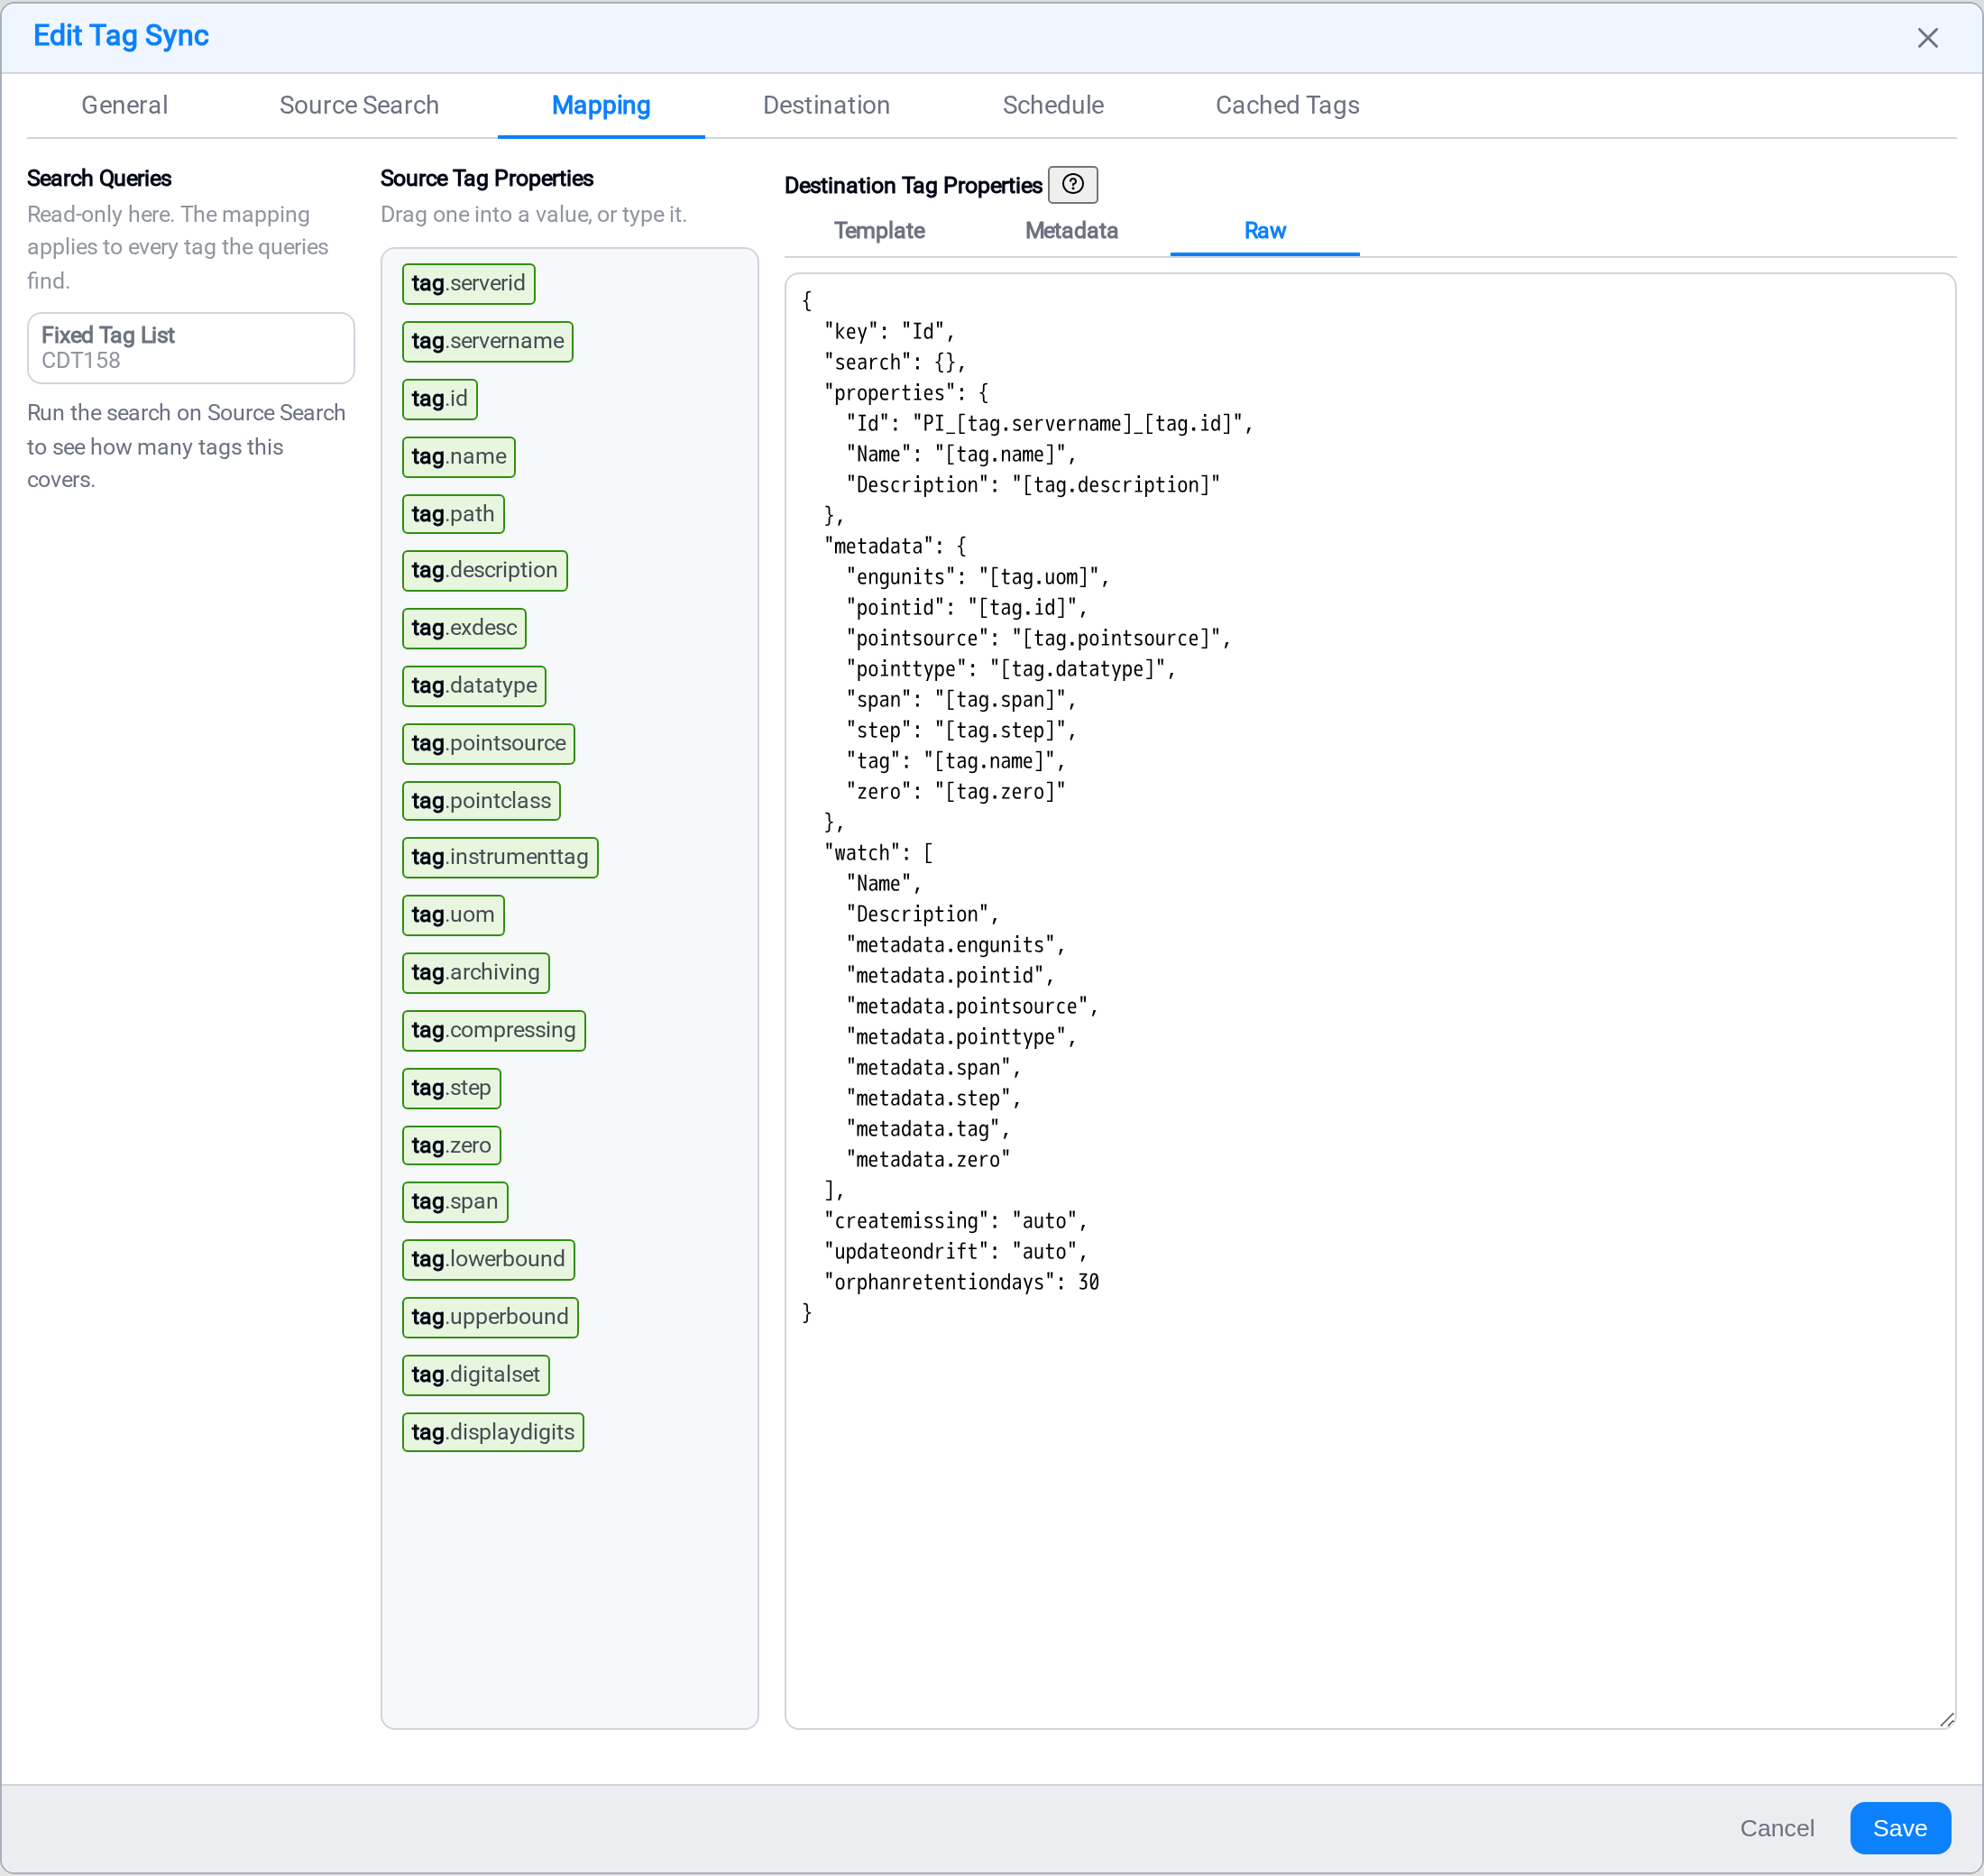The image size is (1984, 1876).
Task: Choose the tag.archiving chip
Action: pyautogui.click(x=475, y=973)
